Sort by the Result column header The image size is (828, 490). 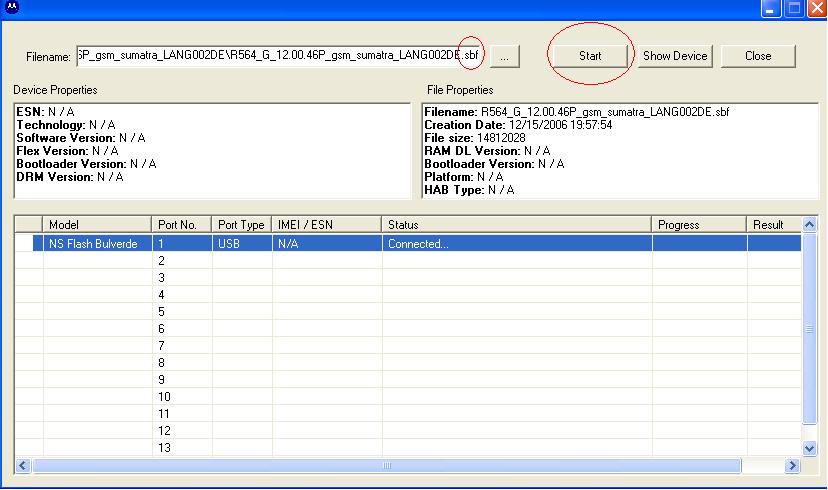[x=774, y=225]
